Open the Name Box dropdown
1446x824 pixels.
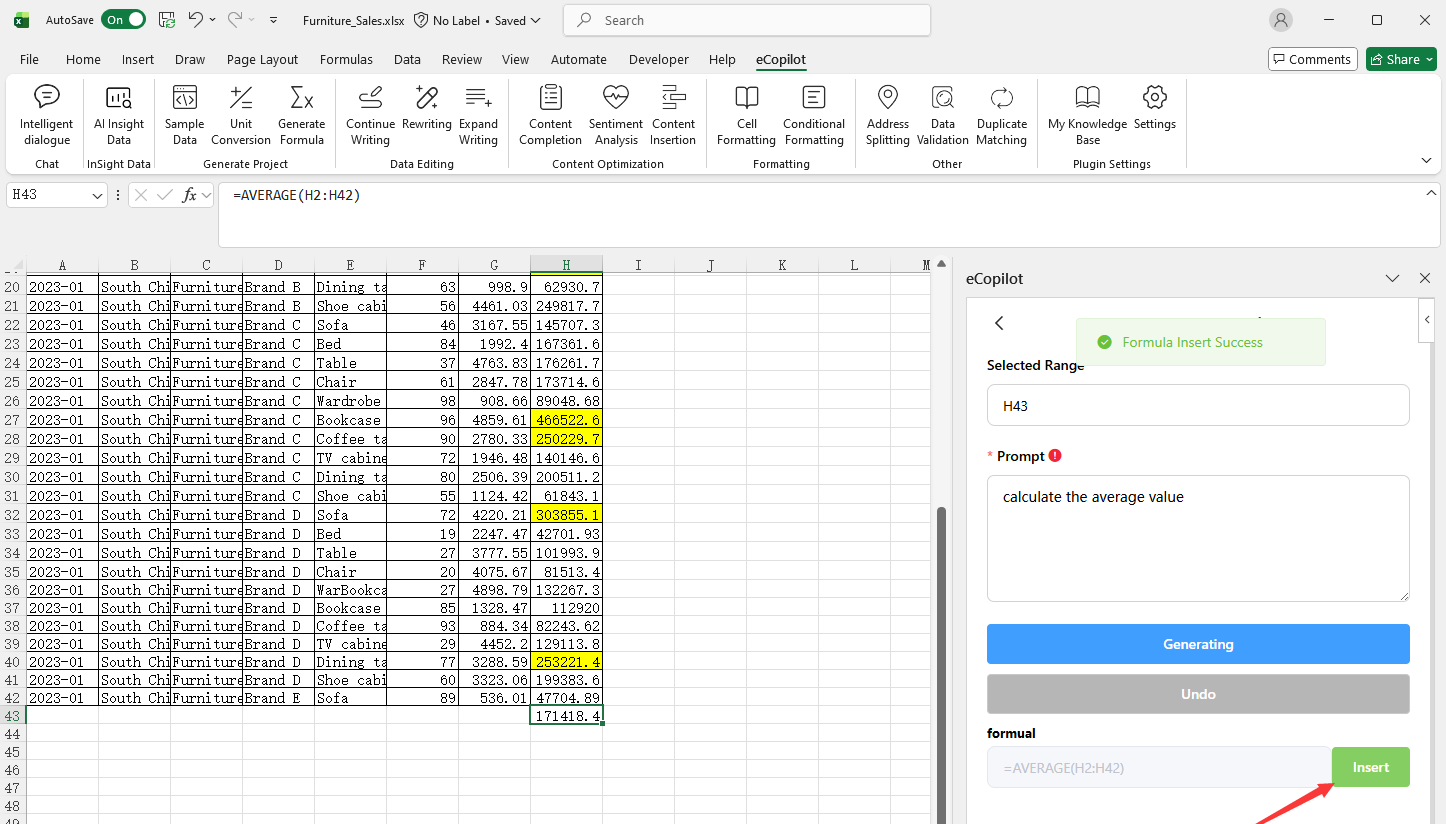click(x=94, y=195)
